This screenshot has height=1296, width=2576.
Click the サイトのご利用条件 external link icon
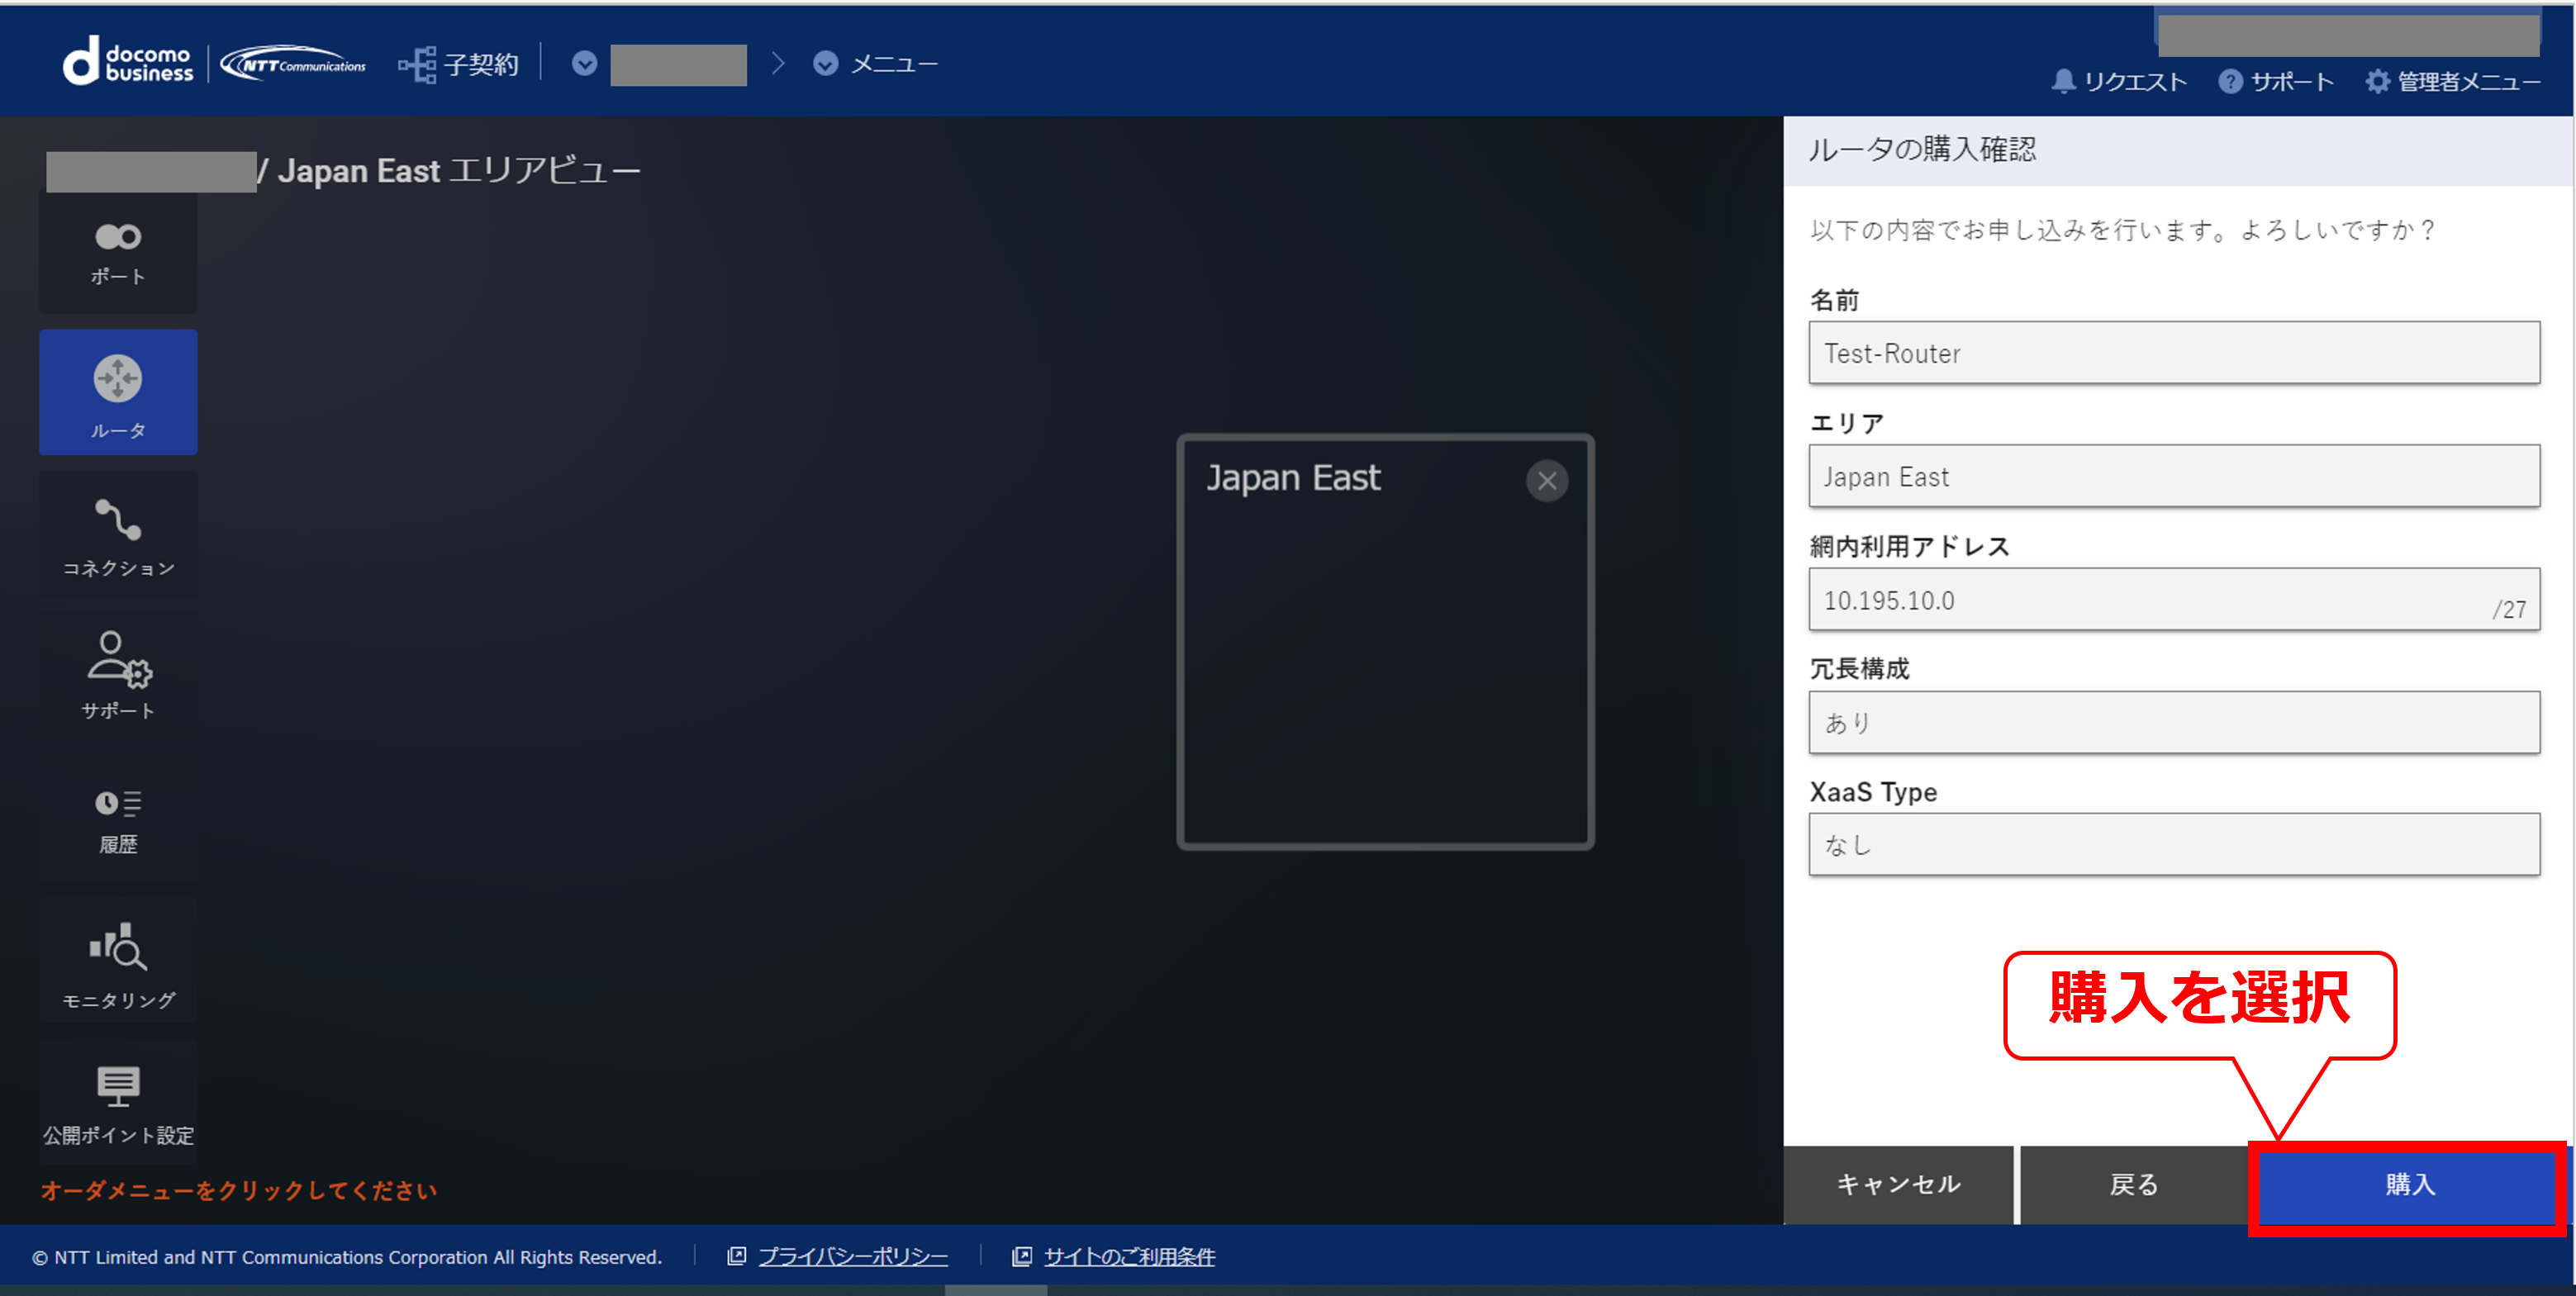(x=1022, y=1256)
